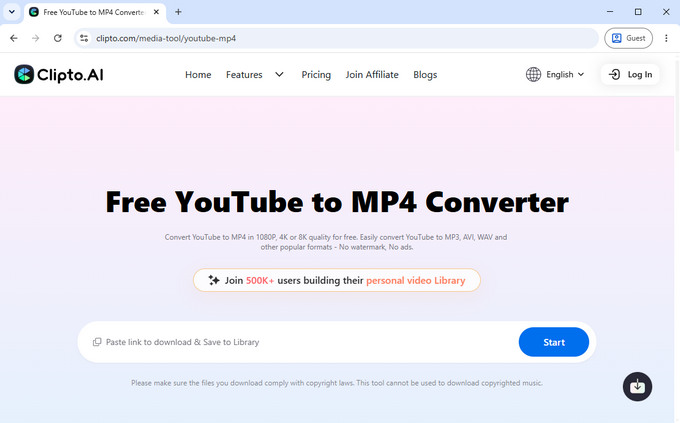This screenshot has width=680, height=423.
Task: Open the Guest profile button
Action: (628, 38)
